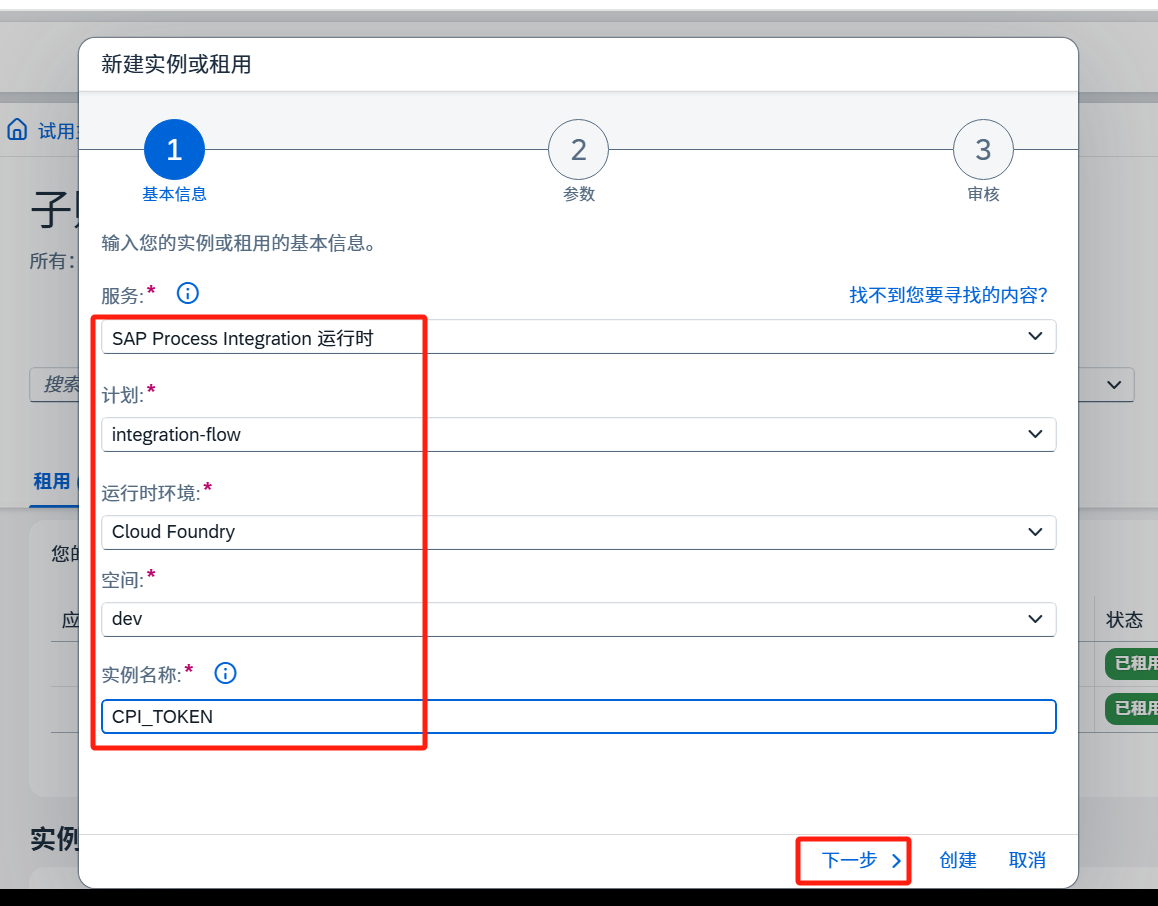This screenshot has height=906, width=1158.
Task: Click the dialog title 新建实例或租用
Action: pos(176,64)
